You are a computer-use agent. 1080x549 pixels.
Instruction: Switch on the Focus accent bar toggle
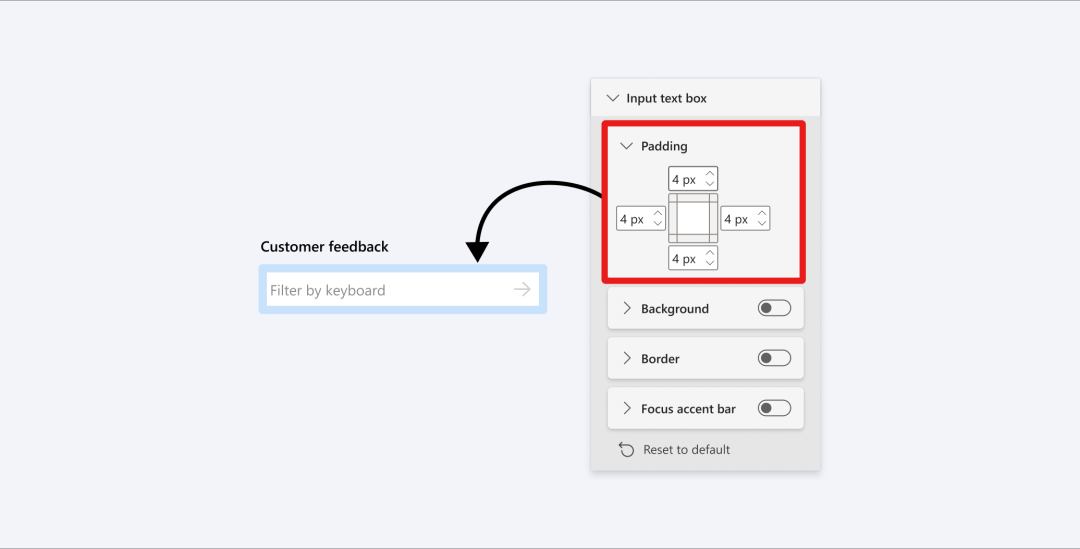pos(774,408)
